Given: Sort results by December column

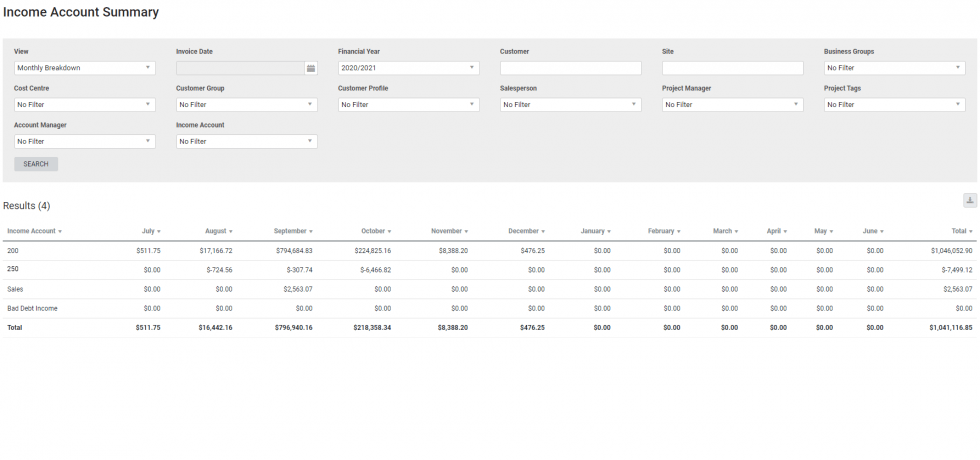Looking at the screenshot, I should 526,231.
